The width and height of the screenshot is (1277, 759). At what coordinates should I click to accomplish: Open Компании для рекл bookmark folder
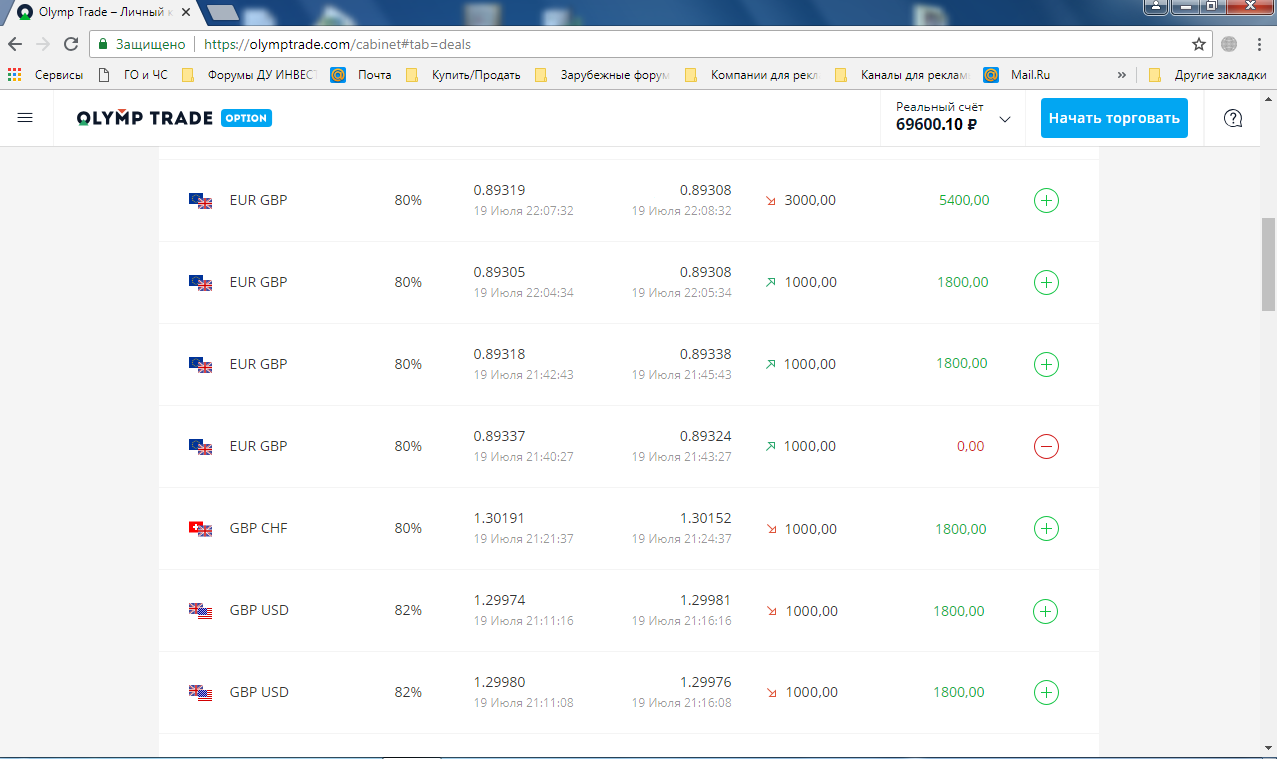click(x=752, y=74)
